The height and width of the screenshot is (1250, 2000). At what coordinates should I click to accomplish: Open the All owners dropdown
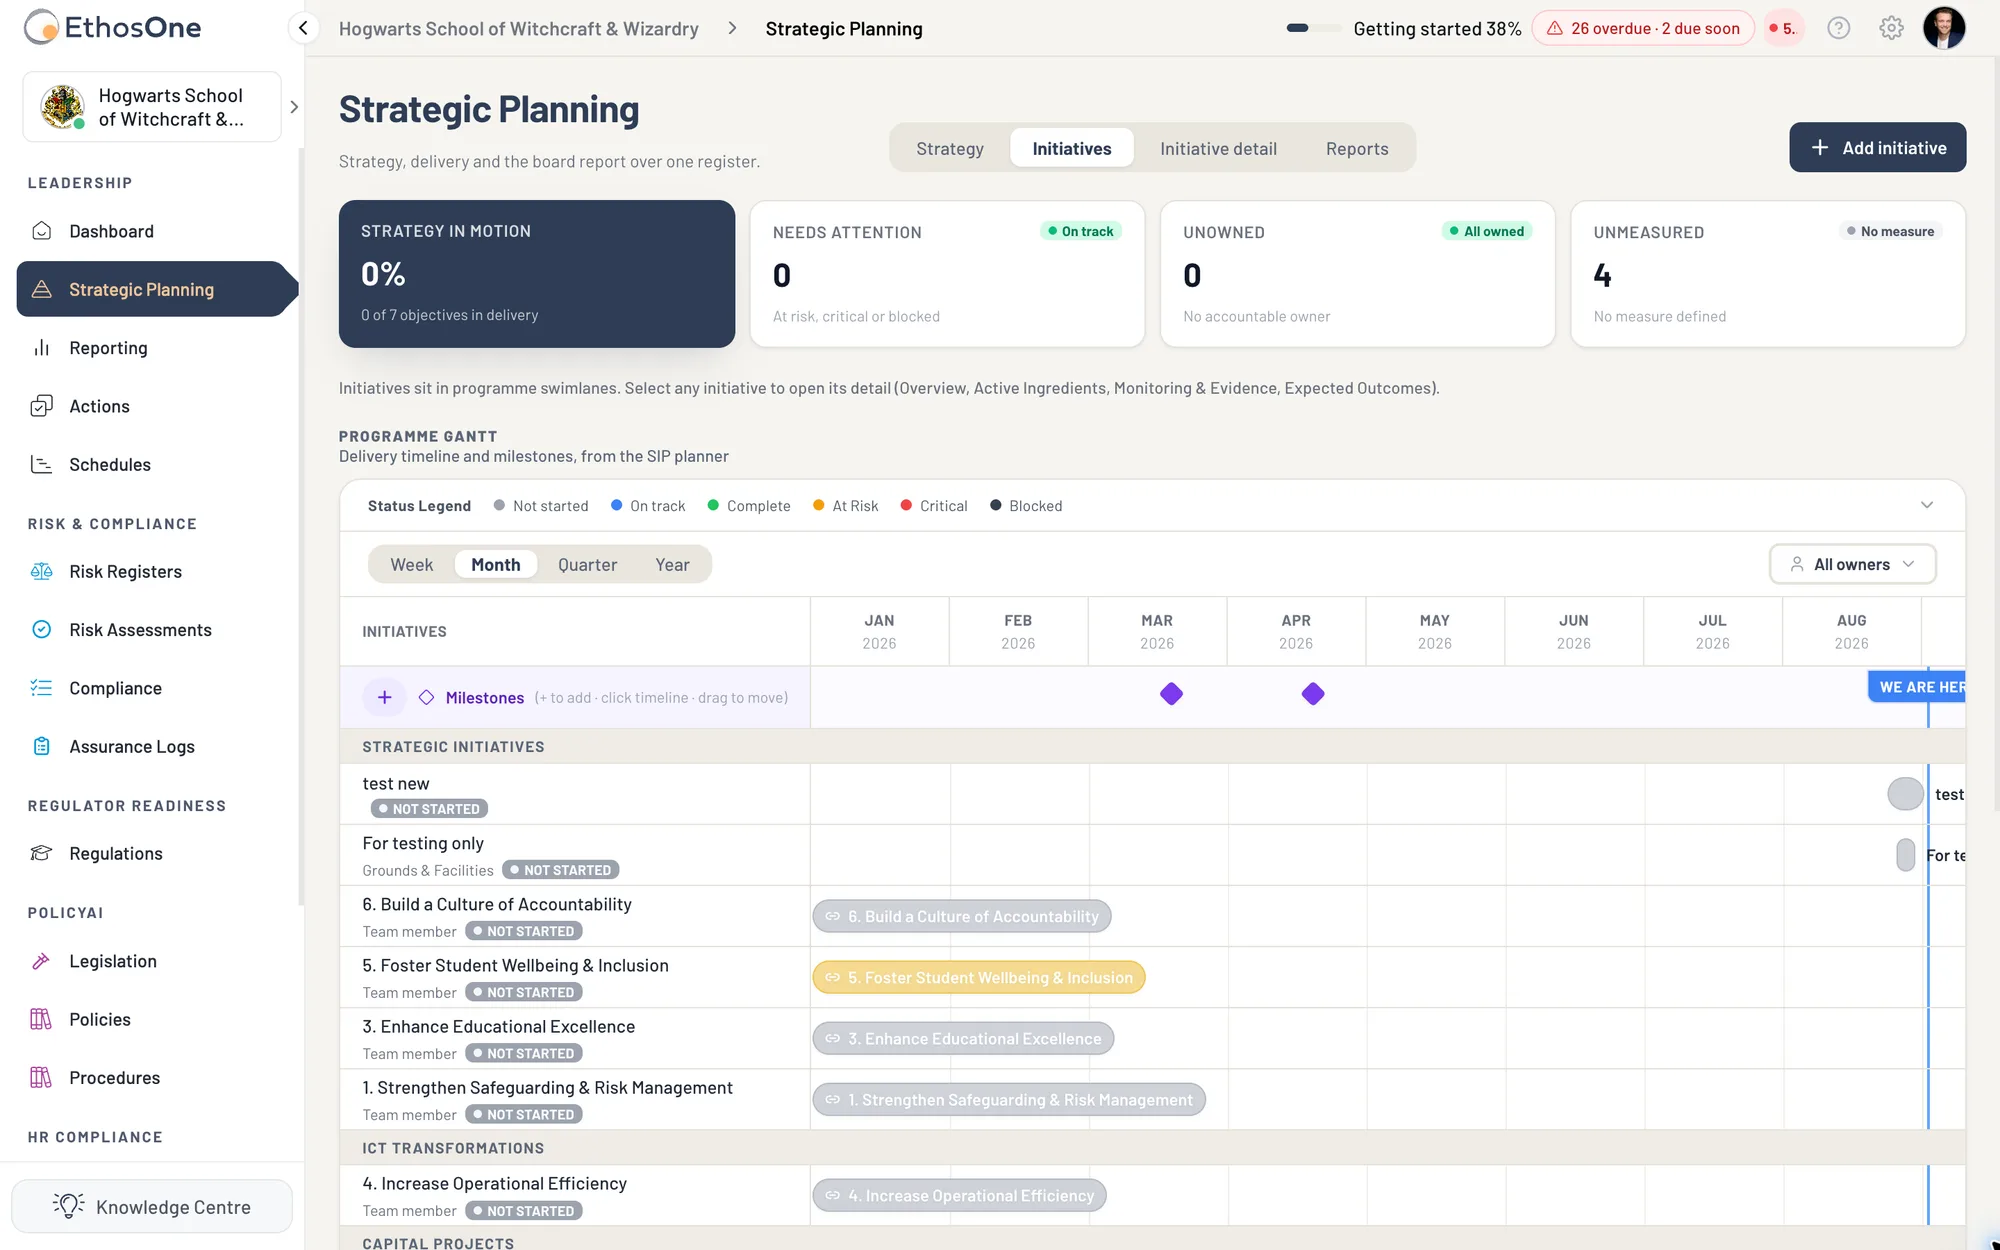pyautogui.click(x=1853, y=564)
